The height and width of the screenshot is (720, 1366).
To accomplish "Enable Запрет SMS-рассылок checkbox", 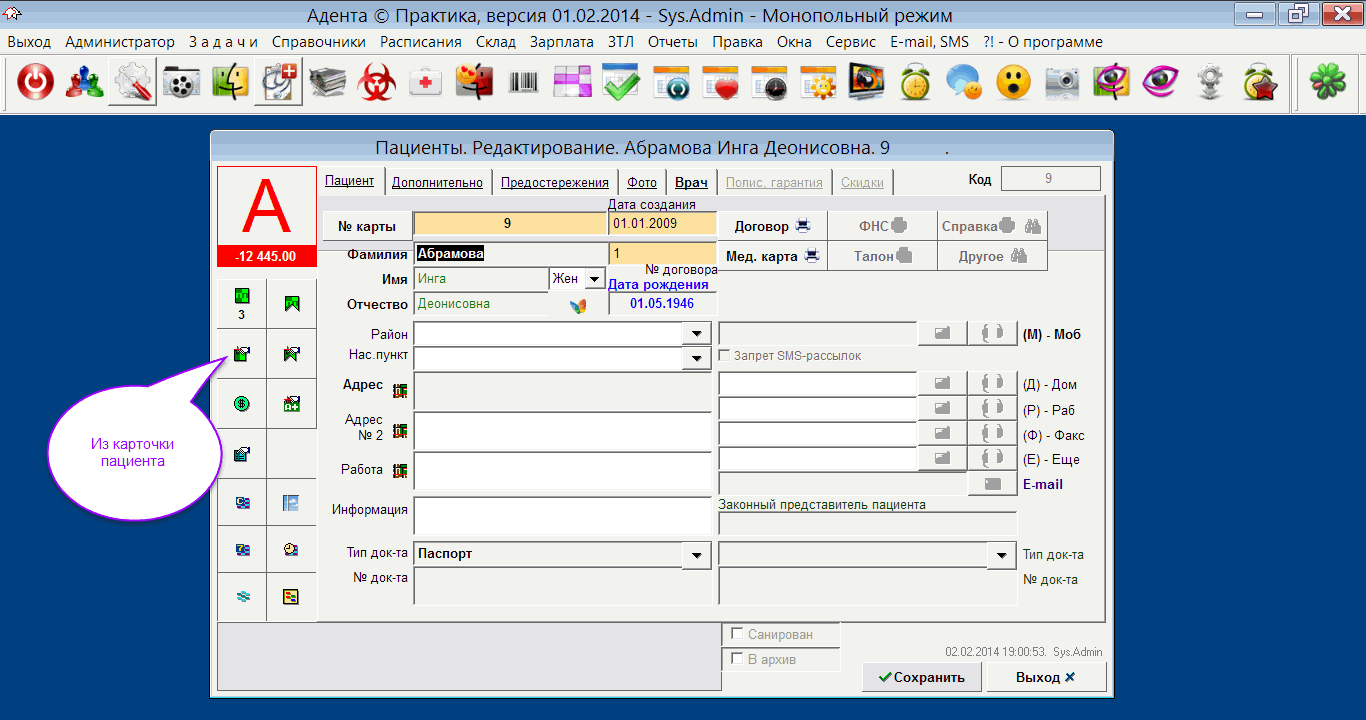I will coord(727,355).
